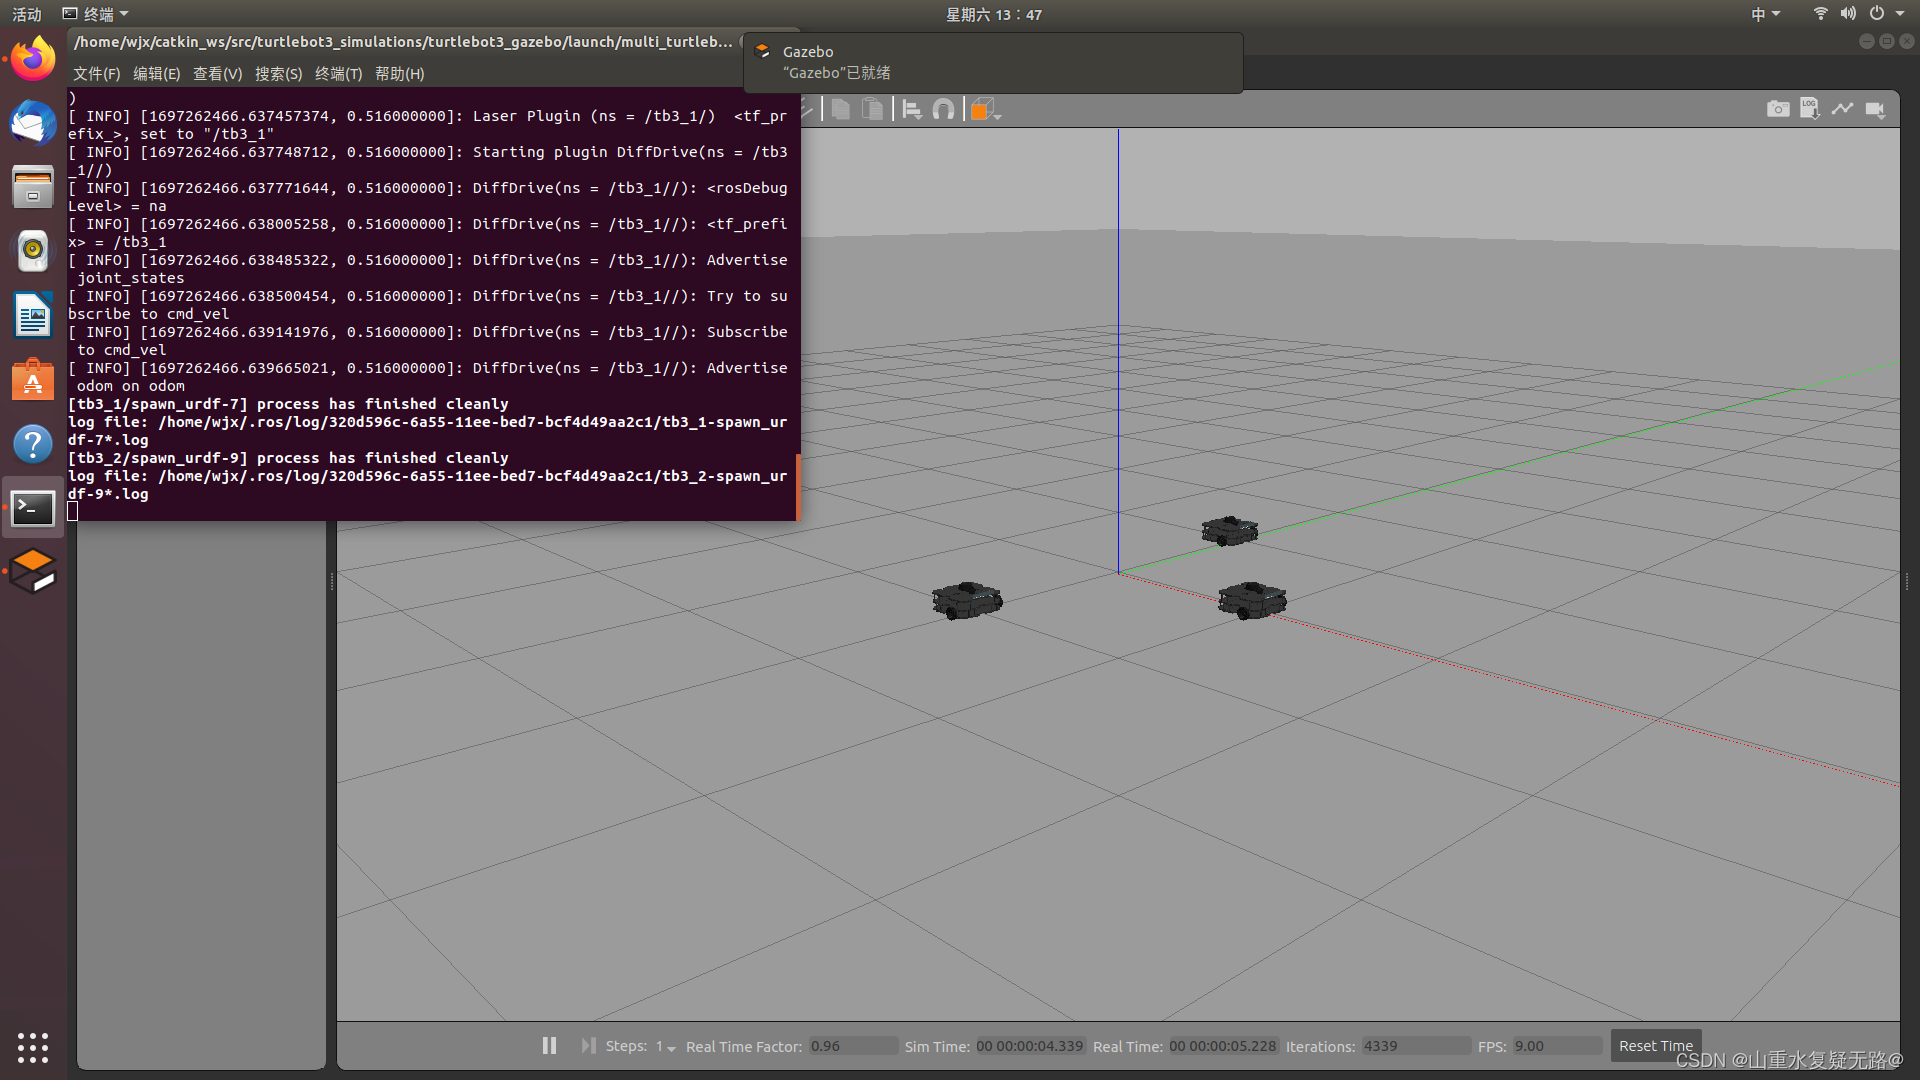Open terminal 帮助(H) menu
Screen dimensions: 1920x1080
[x=399, y=74]
